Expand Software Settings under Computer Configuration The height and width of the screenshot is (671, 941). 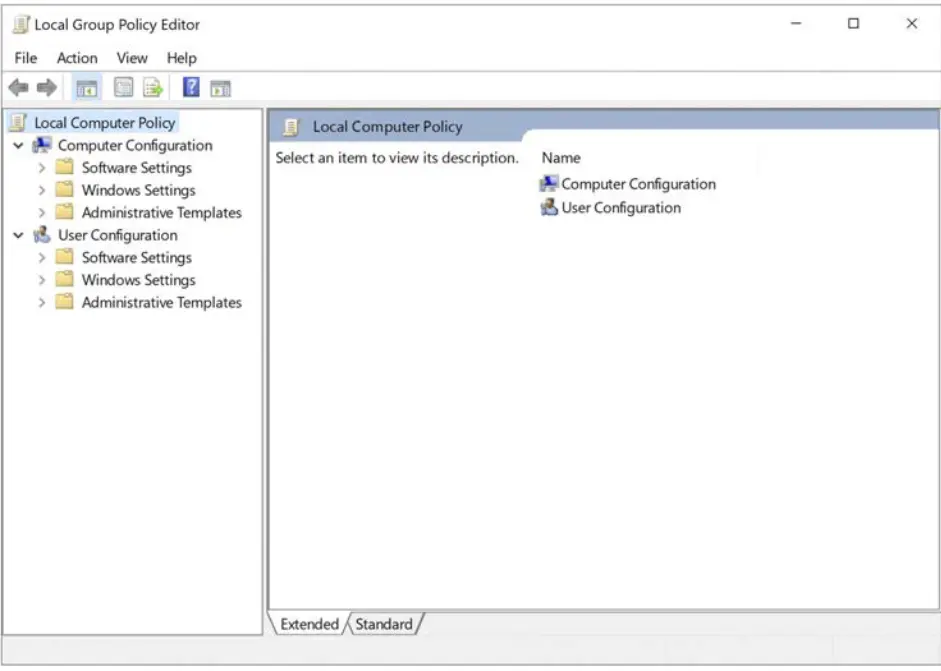click(42, 168)
